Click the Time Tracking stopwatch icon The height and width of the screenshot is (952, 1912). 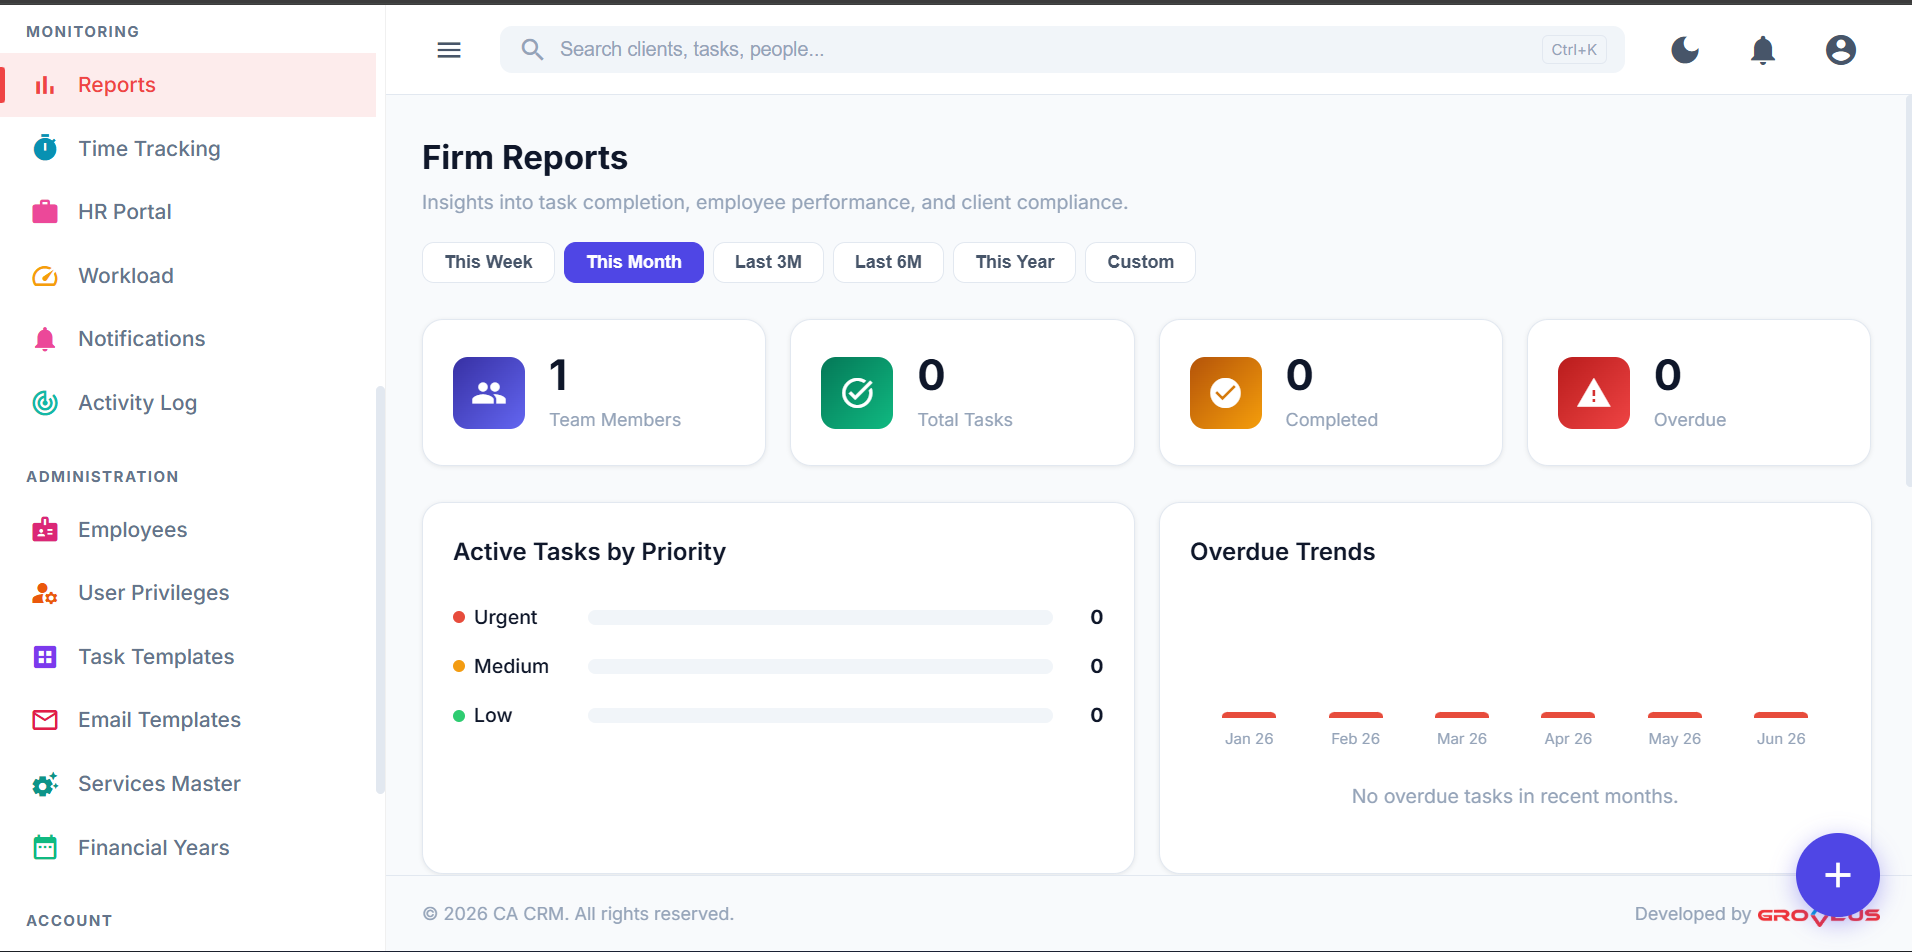pyautogui.click(x=45, y=148)
